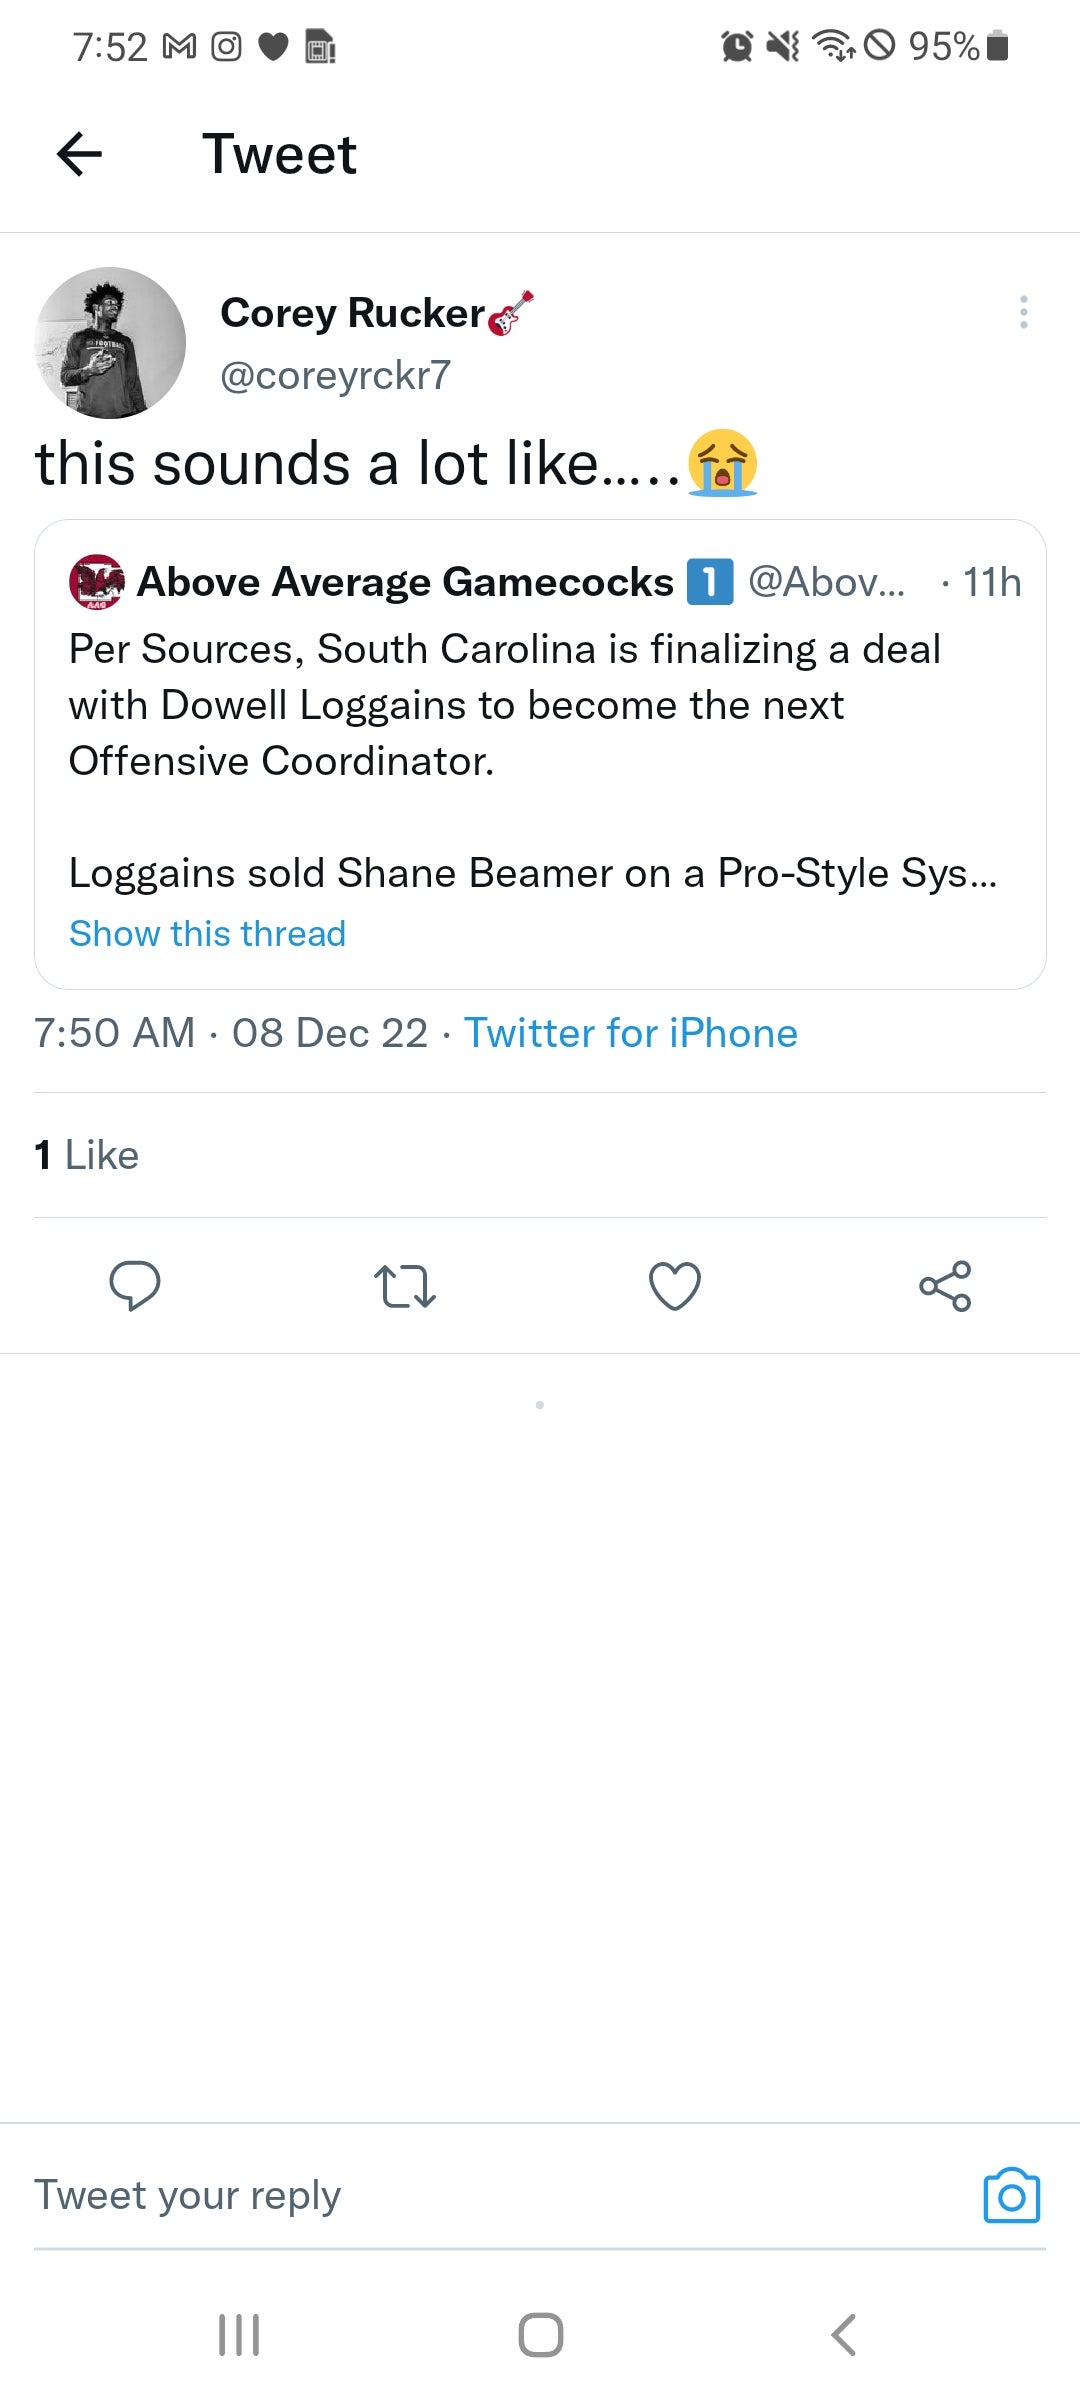Tap the back arrow to leave Tweet

[80, 154]
